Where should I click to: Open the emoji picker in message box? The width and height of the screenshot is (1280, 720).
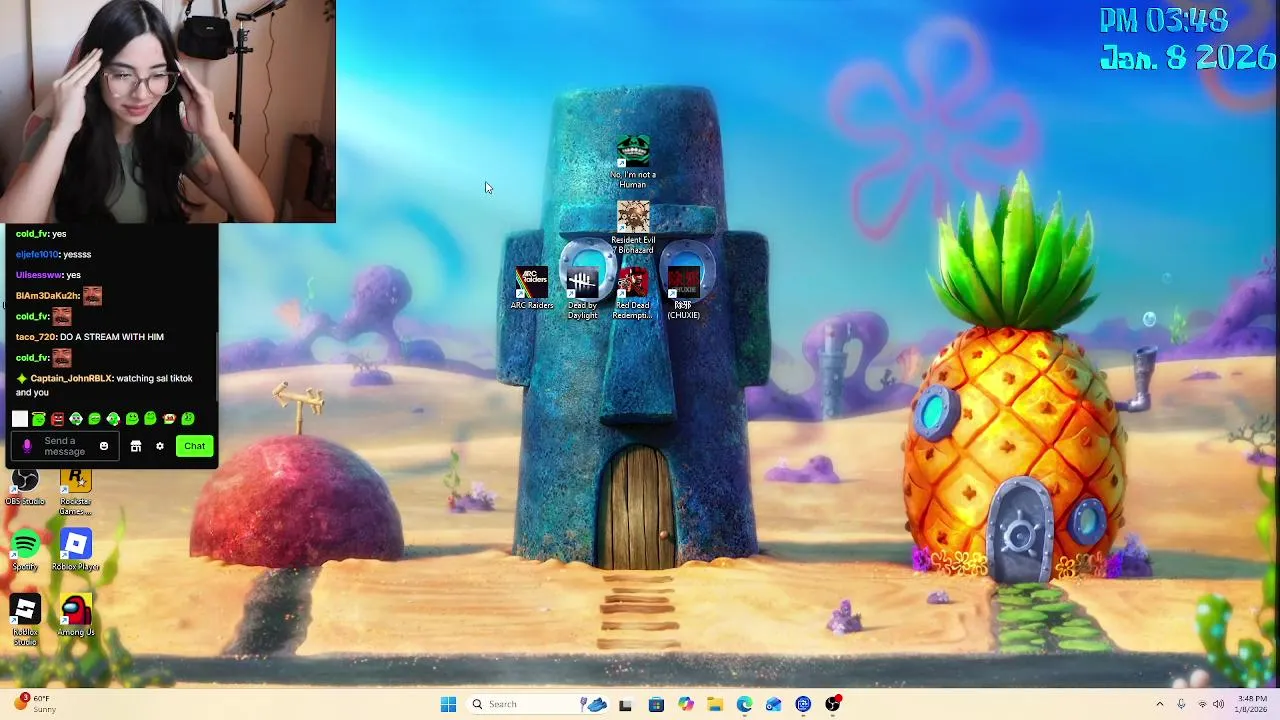[x=103, y=446]
